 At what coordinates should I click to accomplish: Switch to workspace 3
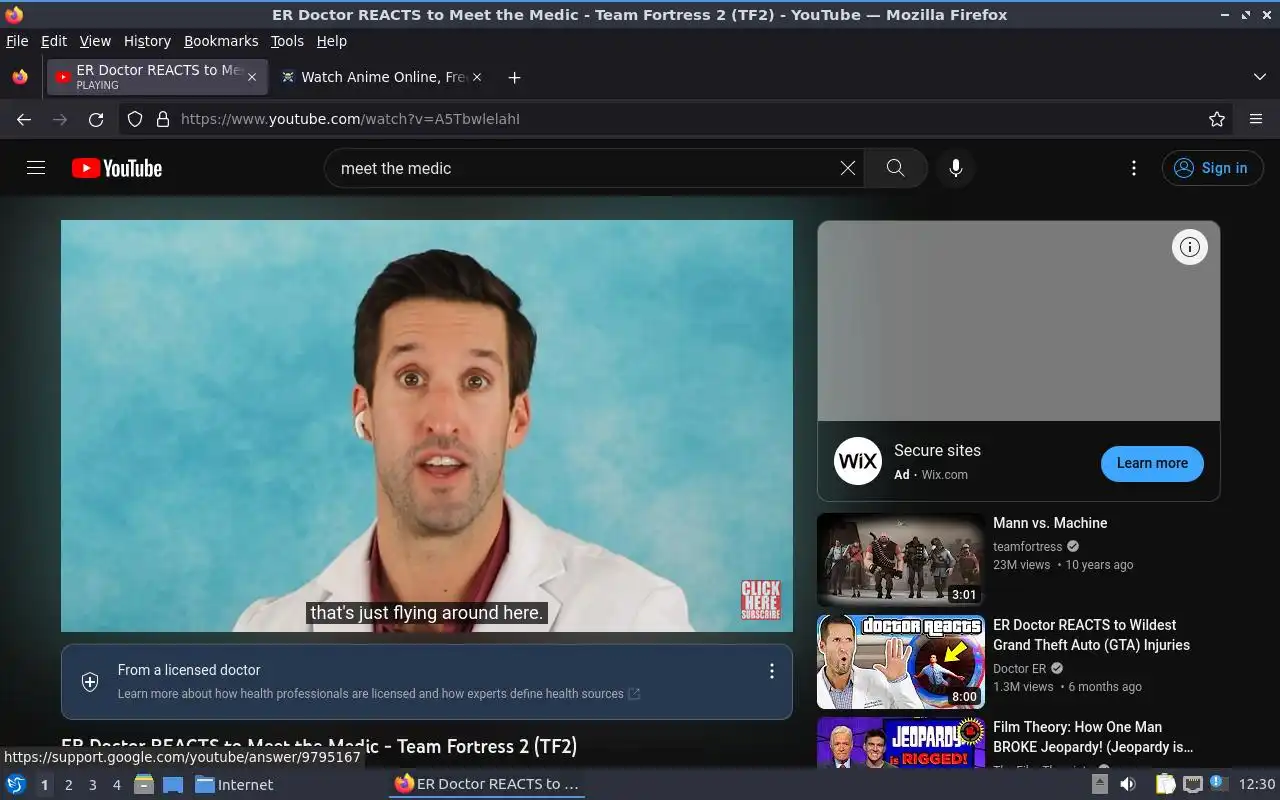point(93,785)
